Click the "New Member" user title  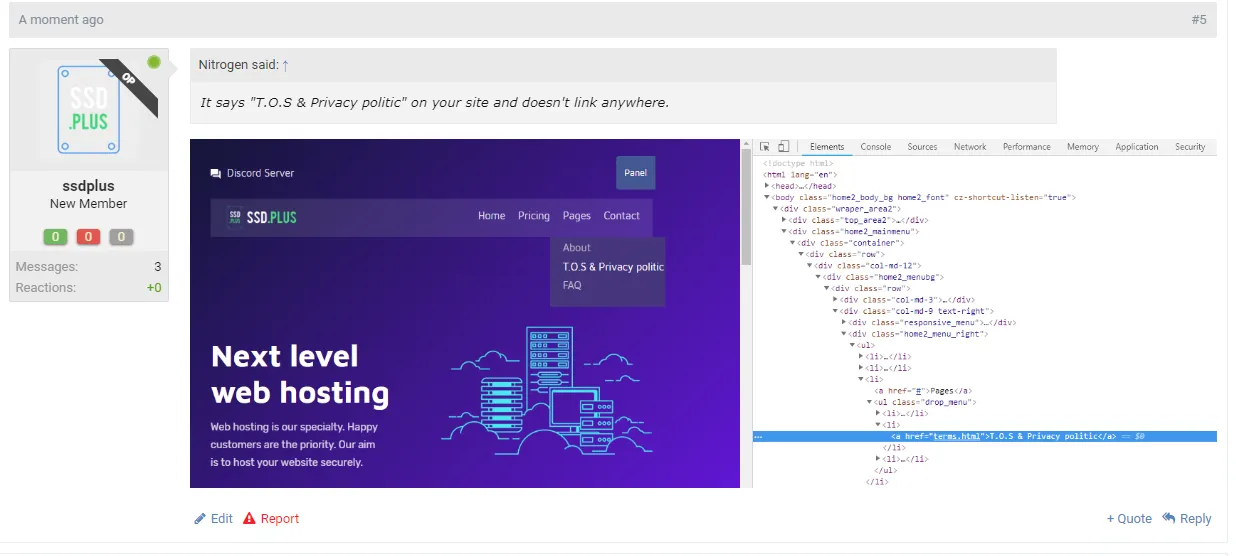click(x=89, y=203)
